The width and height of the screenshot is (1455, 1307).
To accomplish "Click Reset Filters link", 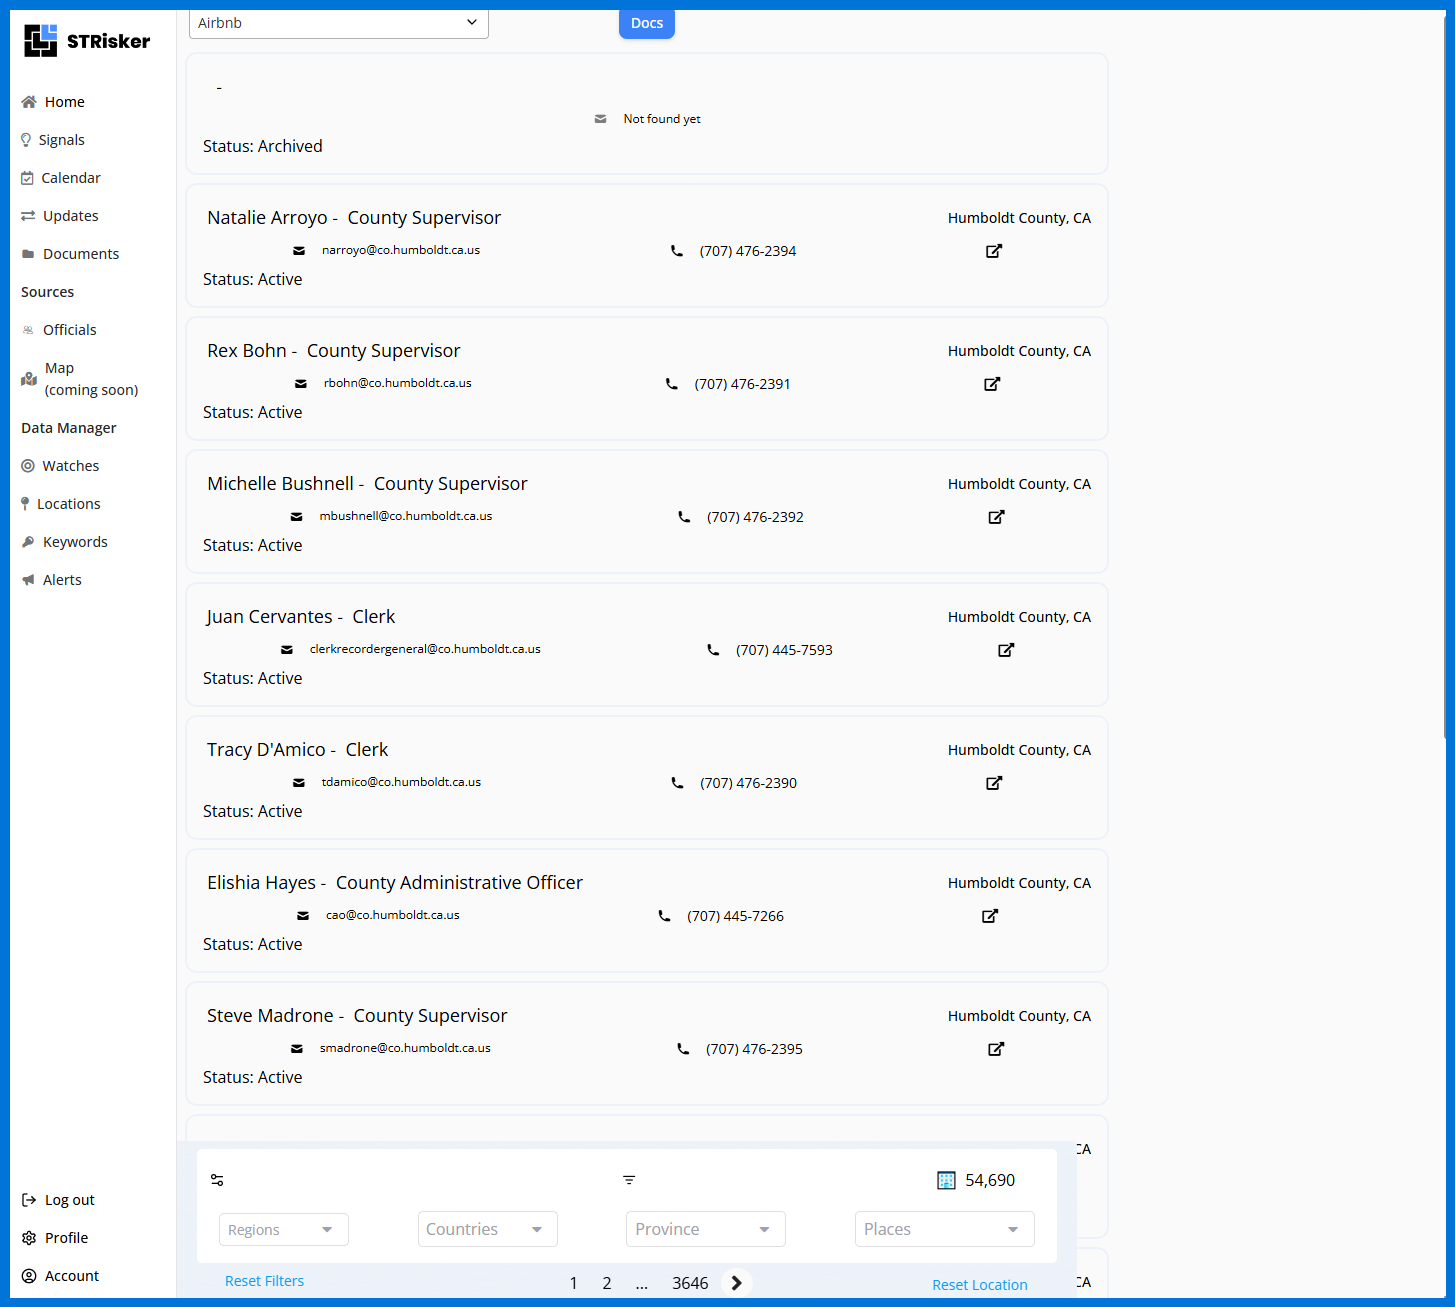I will click(x=264, y=1281).
